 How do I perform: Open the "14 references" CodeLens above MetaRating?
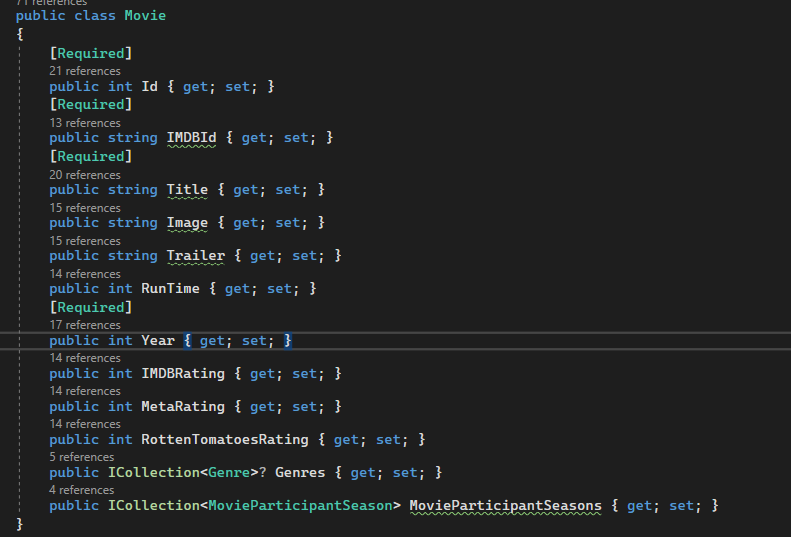coord(85,391)
